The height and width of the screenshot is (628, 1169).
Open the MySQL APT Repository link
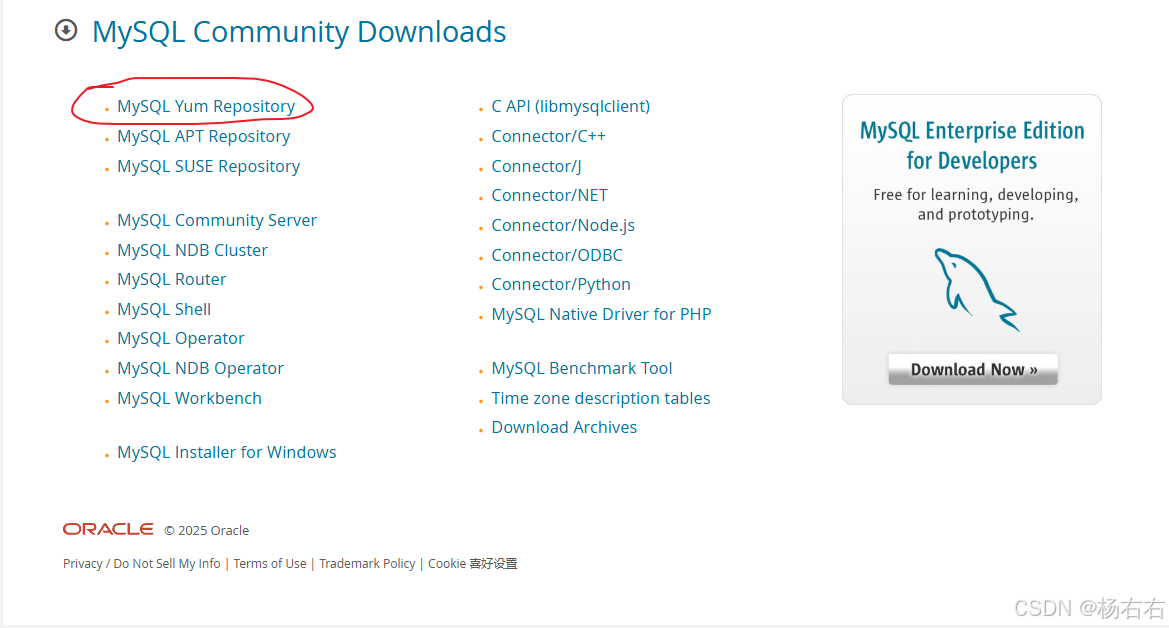click(x=203, y=136)
